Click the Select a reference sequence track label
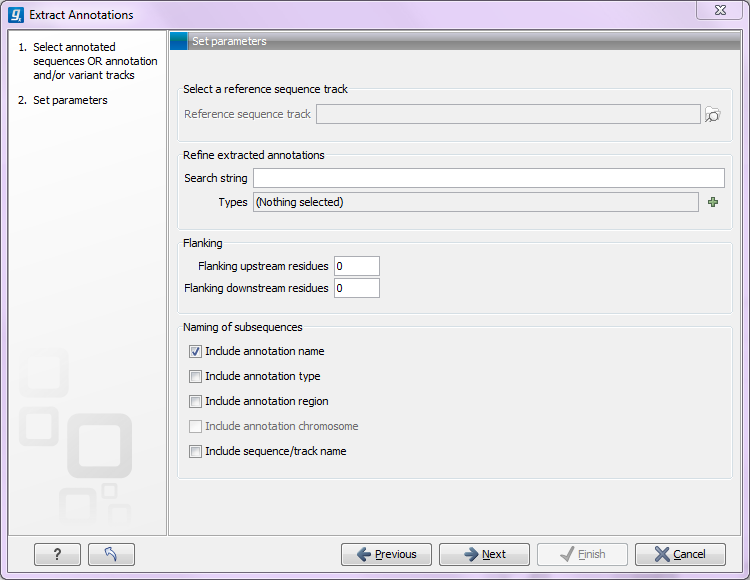 [x=265, y=89]
